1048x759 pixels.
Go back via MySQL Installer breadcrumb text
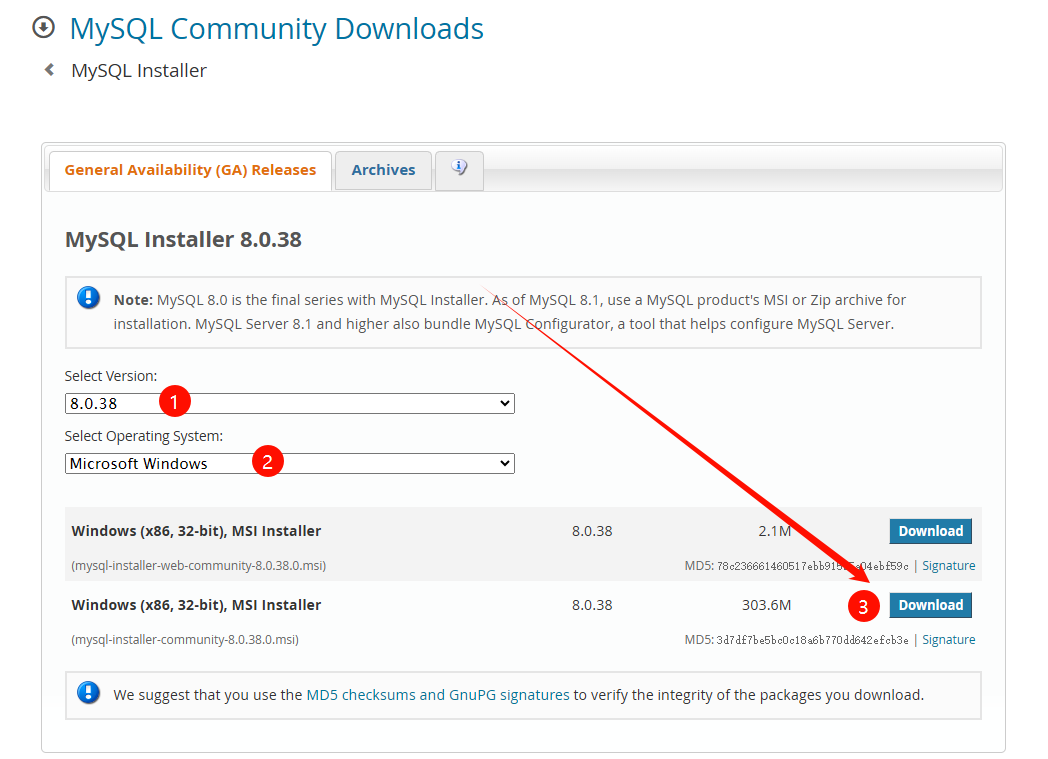139,70
